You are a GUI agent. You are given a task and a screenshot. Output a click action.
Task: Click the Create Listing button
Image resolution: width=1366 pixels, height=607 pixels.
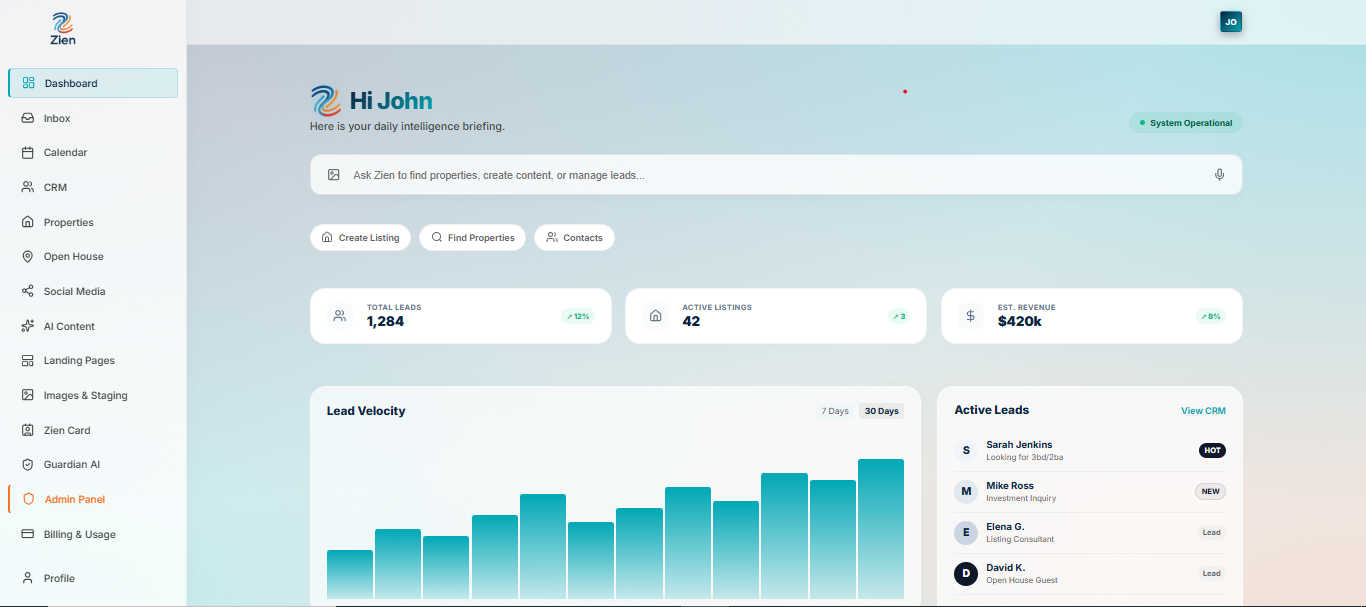point(360,237)
